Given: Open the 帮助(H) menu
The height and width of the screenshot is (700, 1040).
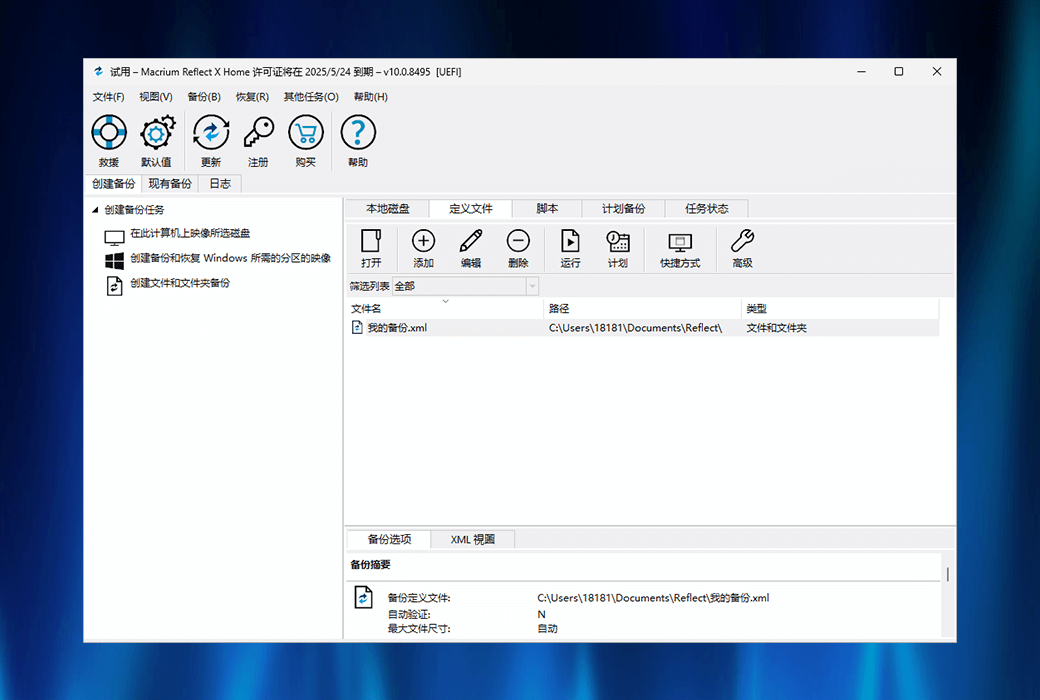Looking at the screenshot, I should (371, 97).
